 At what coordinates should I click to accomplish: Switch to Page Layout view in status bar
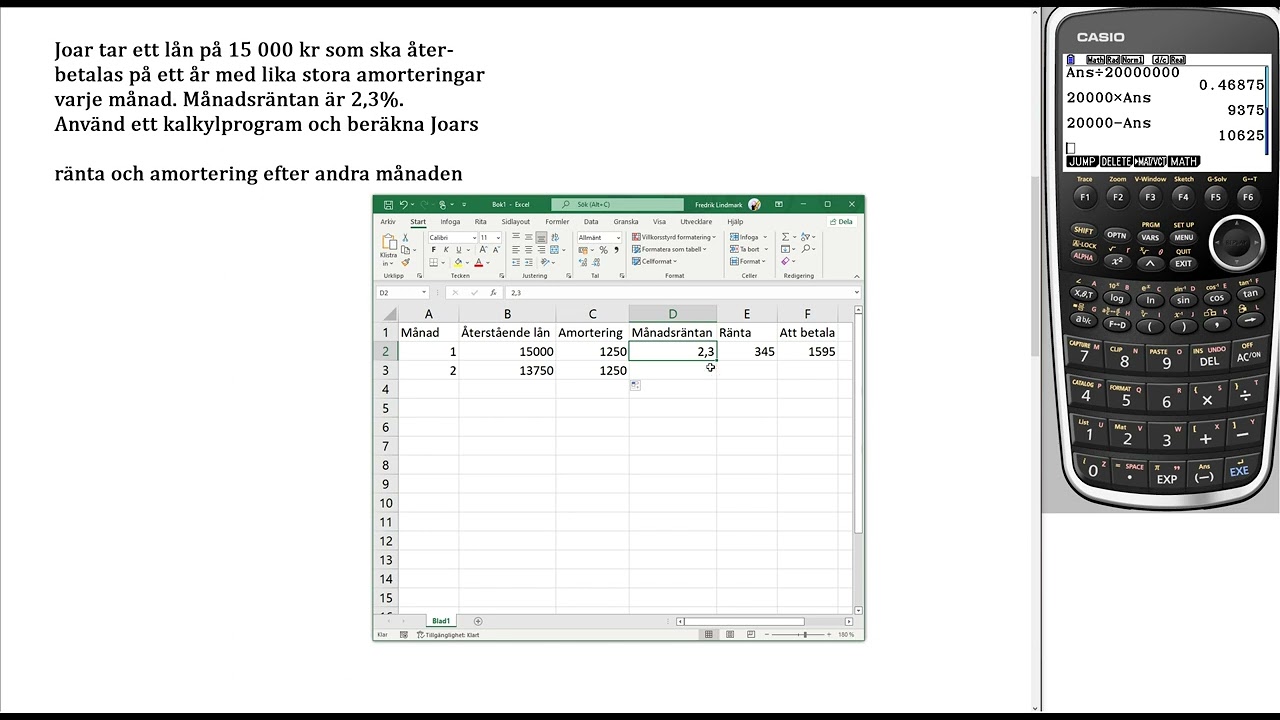click(x=730, y=634)
